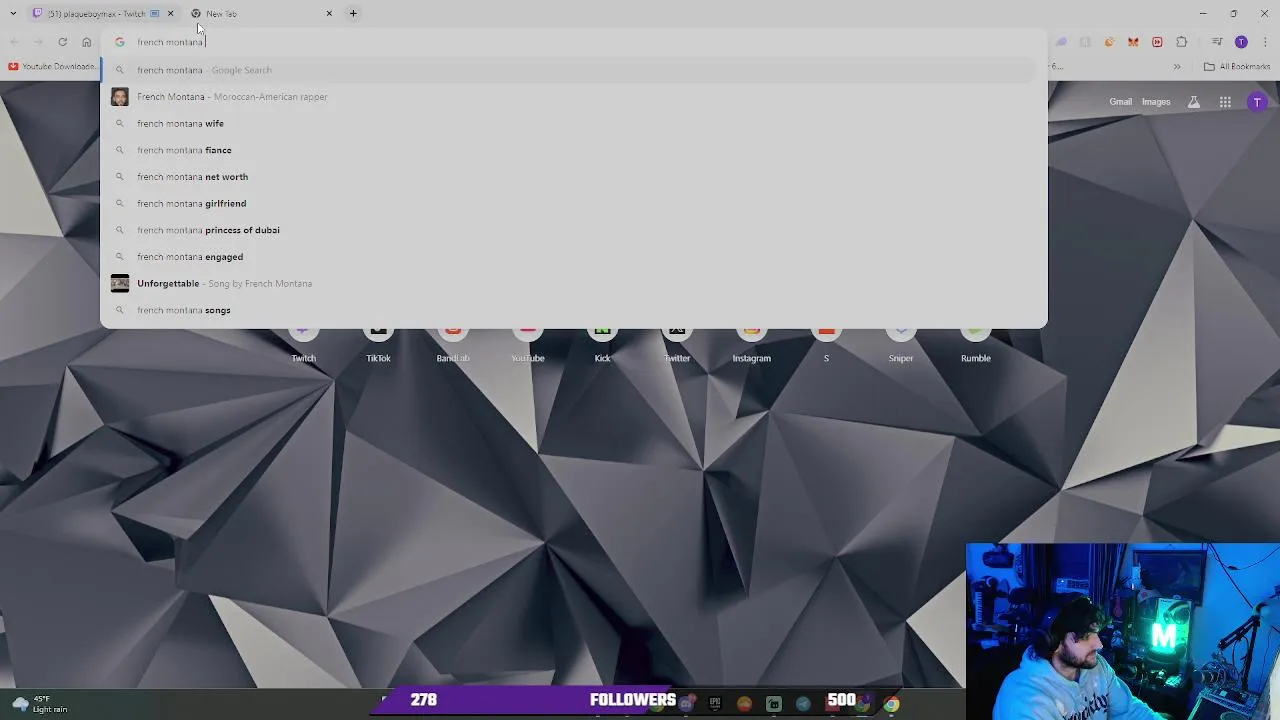Open the Sniper shortcut tile
This screenshot has width=1280, height=720.
tap(901, 346)
